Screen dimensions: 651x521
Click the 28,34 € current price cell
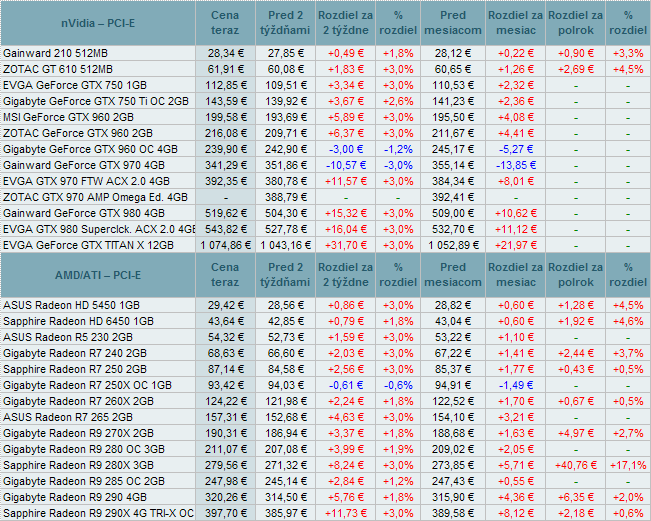click(225, 53)
